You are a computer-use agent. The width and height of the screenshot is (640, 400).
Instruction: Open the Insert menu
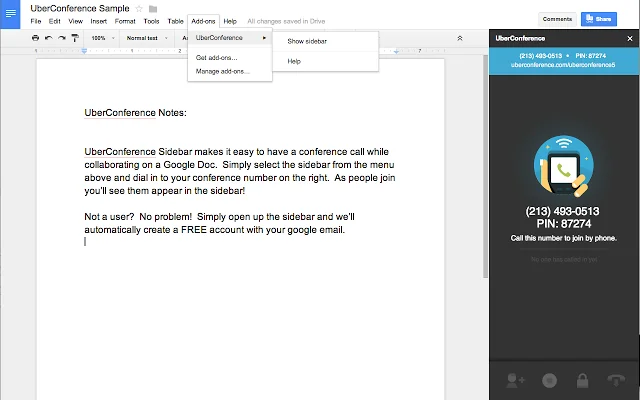coord(98,21)
